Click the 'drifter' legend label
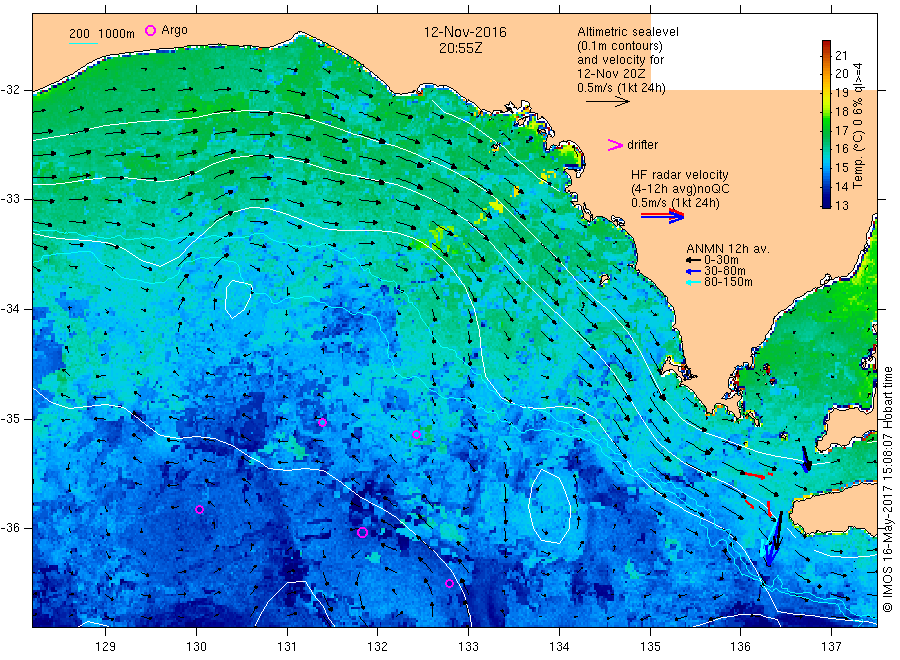This screenshot has width=900, height=660. [x=642, y=145]
